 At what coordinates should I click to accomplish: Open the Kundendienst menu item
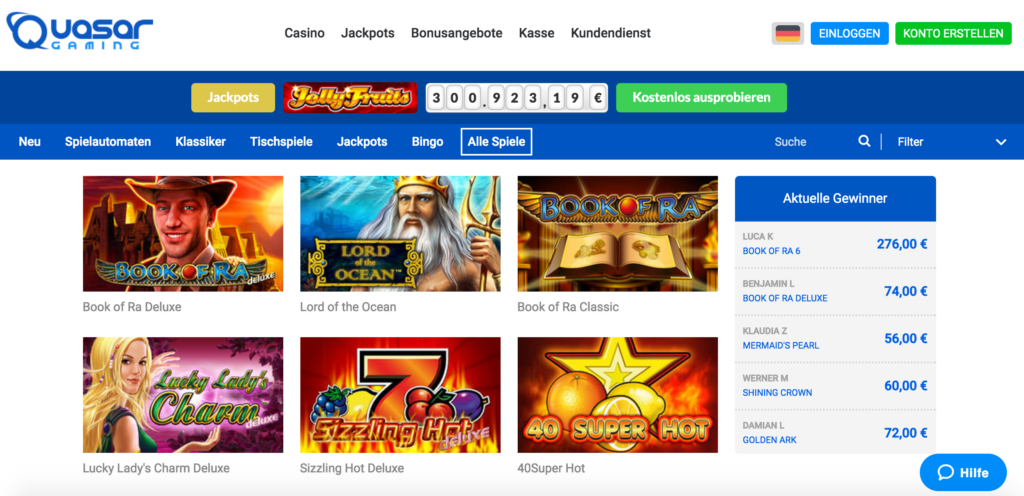tap(611, 33)
